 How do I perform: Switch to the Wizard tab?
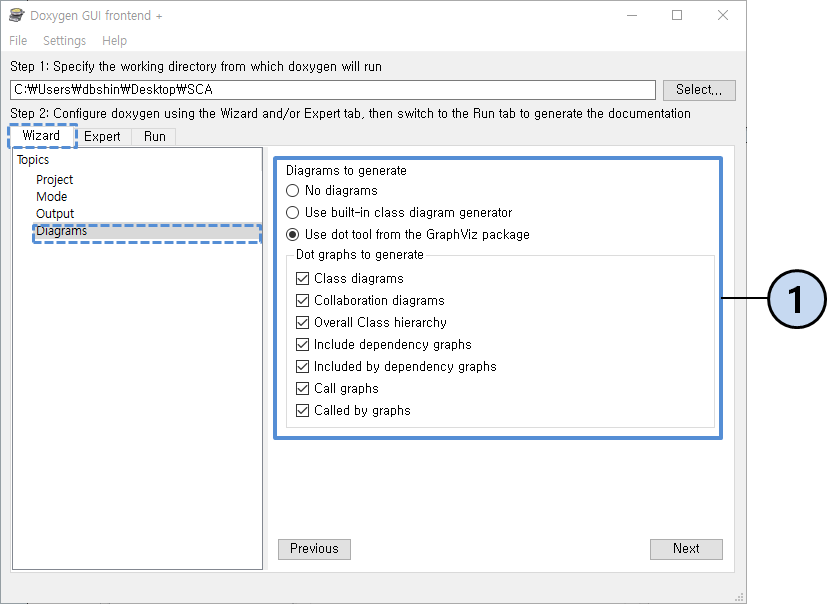41,136
